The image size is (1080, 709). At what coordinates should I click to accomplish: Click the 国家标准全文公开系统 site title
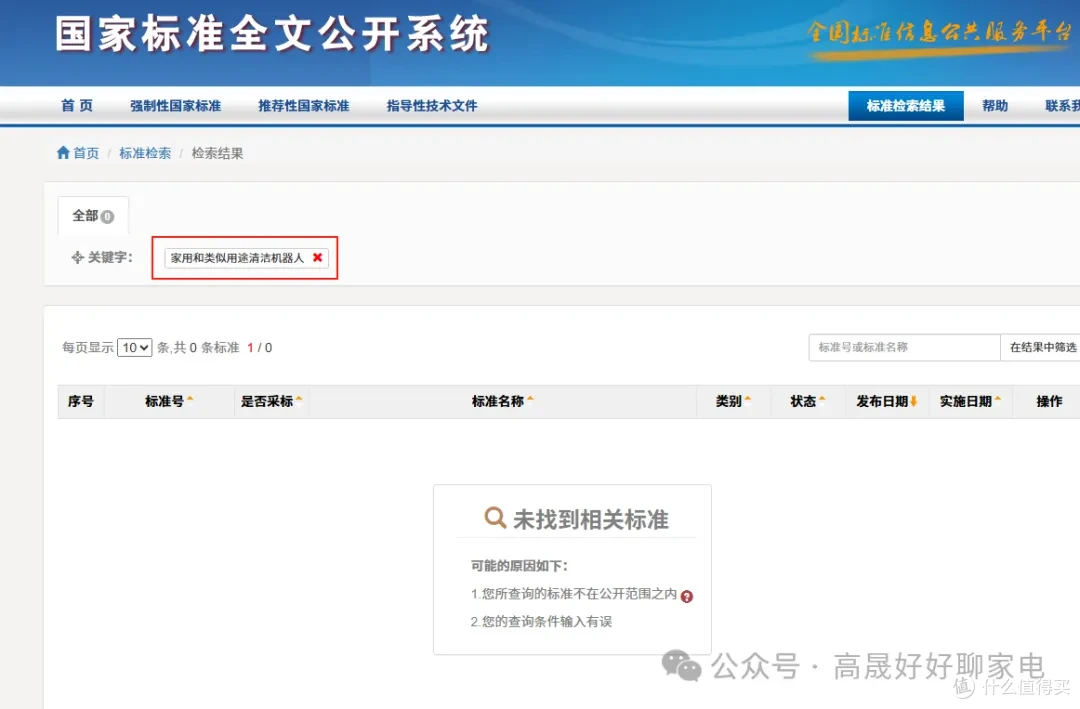pos(273,34)
